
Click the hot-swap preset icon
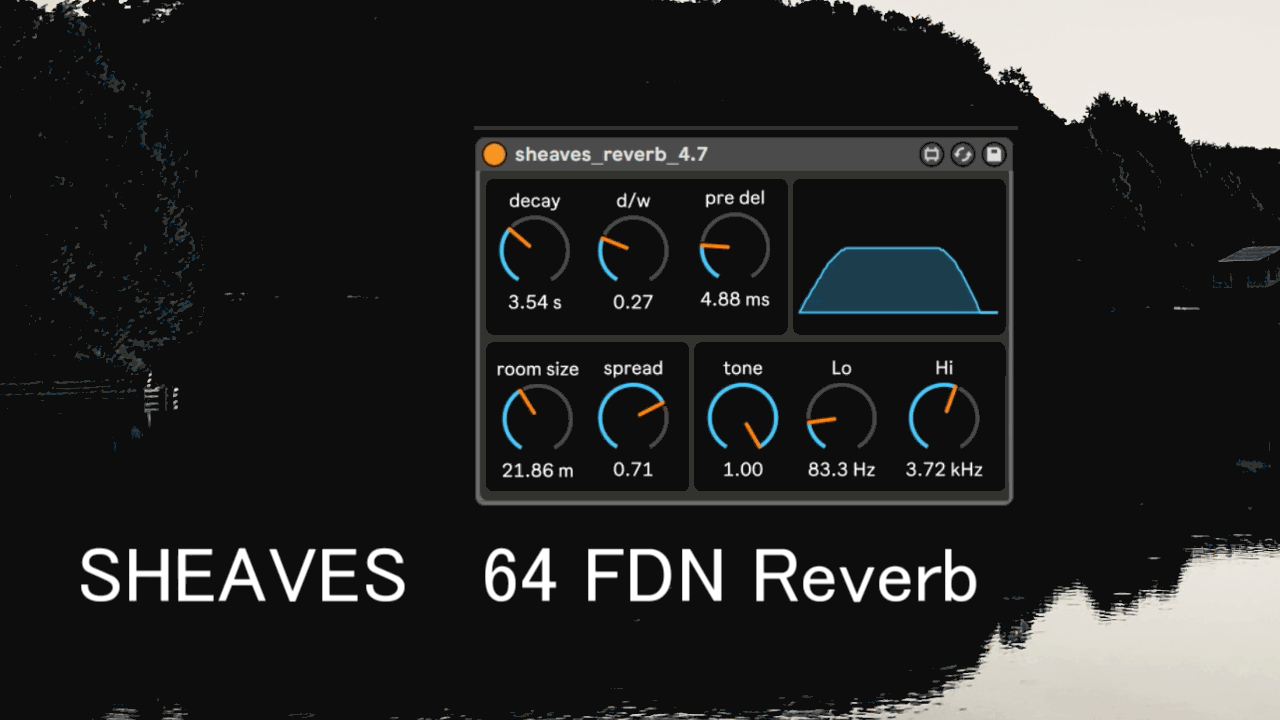click(962, 155)
